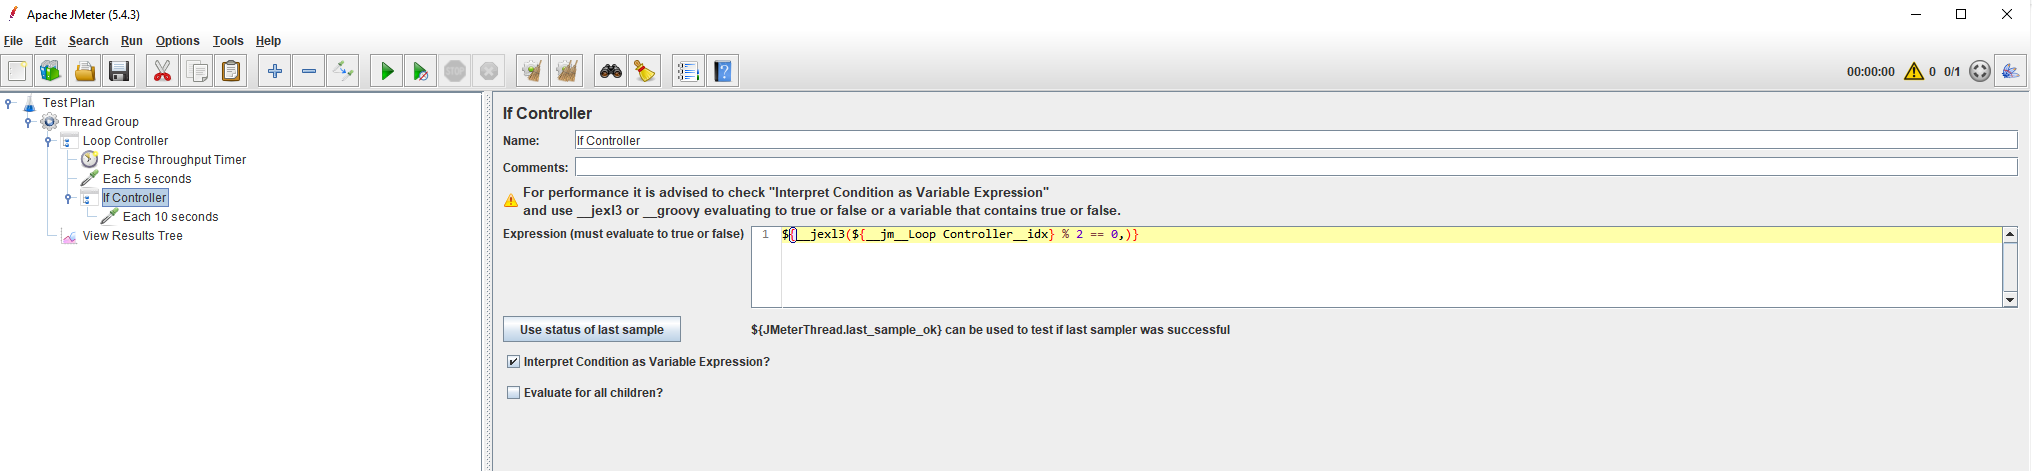Click the Open file folder icon
This screenshot has height=471, width=2032.
pyautogui.click(x=85, y=71)
